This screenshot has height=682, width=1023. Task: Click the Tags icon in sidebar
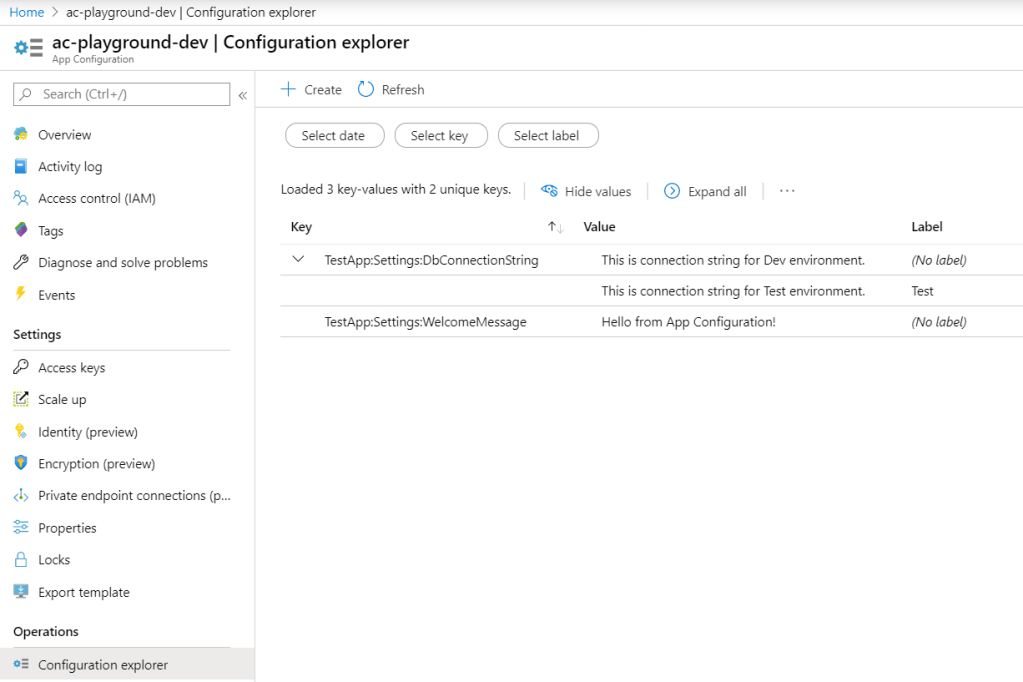pos(21,230)
